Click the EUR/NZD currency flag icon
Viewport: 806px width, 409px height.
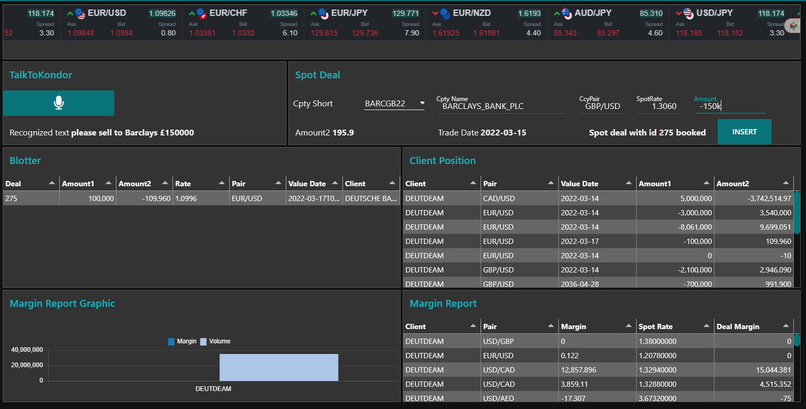coord(445,14)
